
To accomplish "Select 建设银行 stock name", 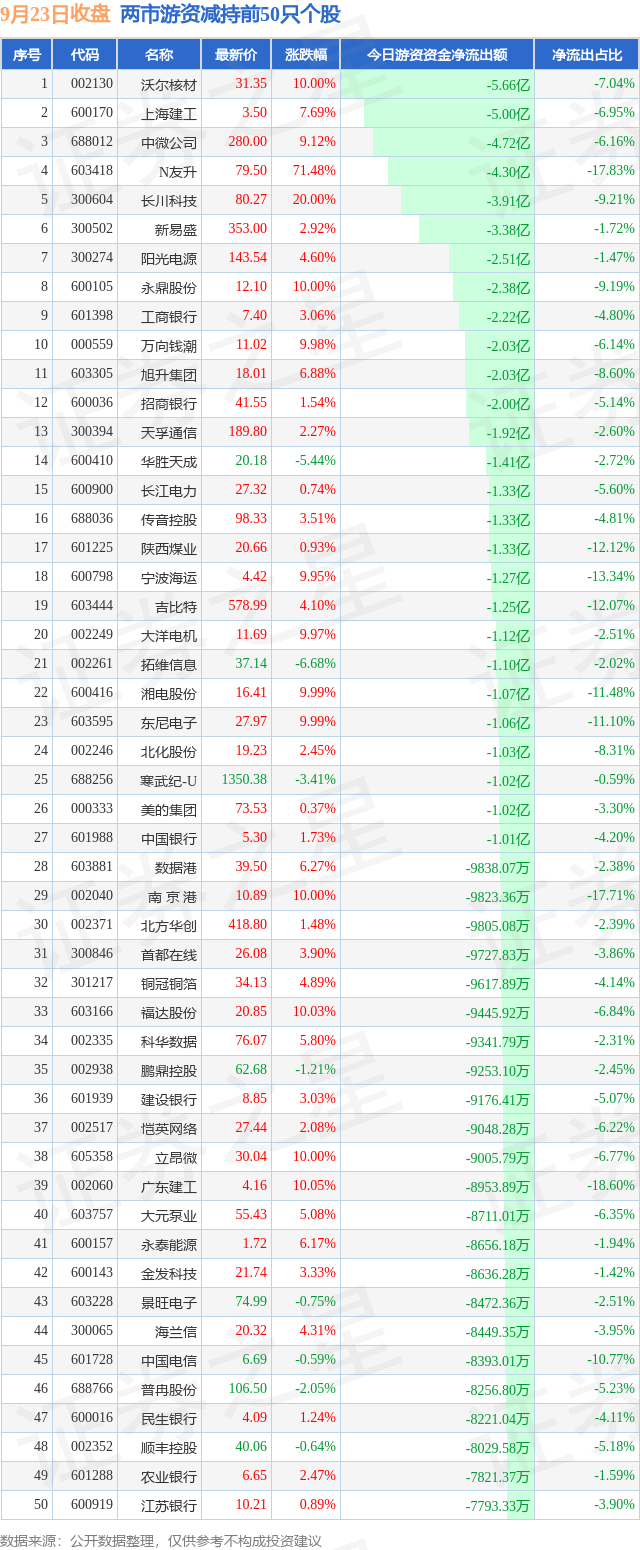I will click(x=169, y=1099).
